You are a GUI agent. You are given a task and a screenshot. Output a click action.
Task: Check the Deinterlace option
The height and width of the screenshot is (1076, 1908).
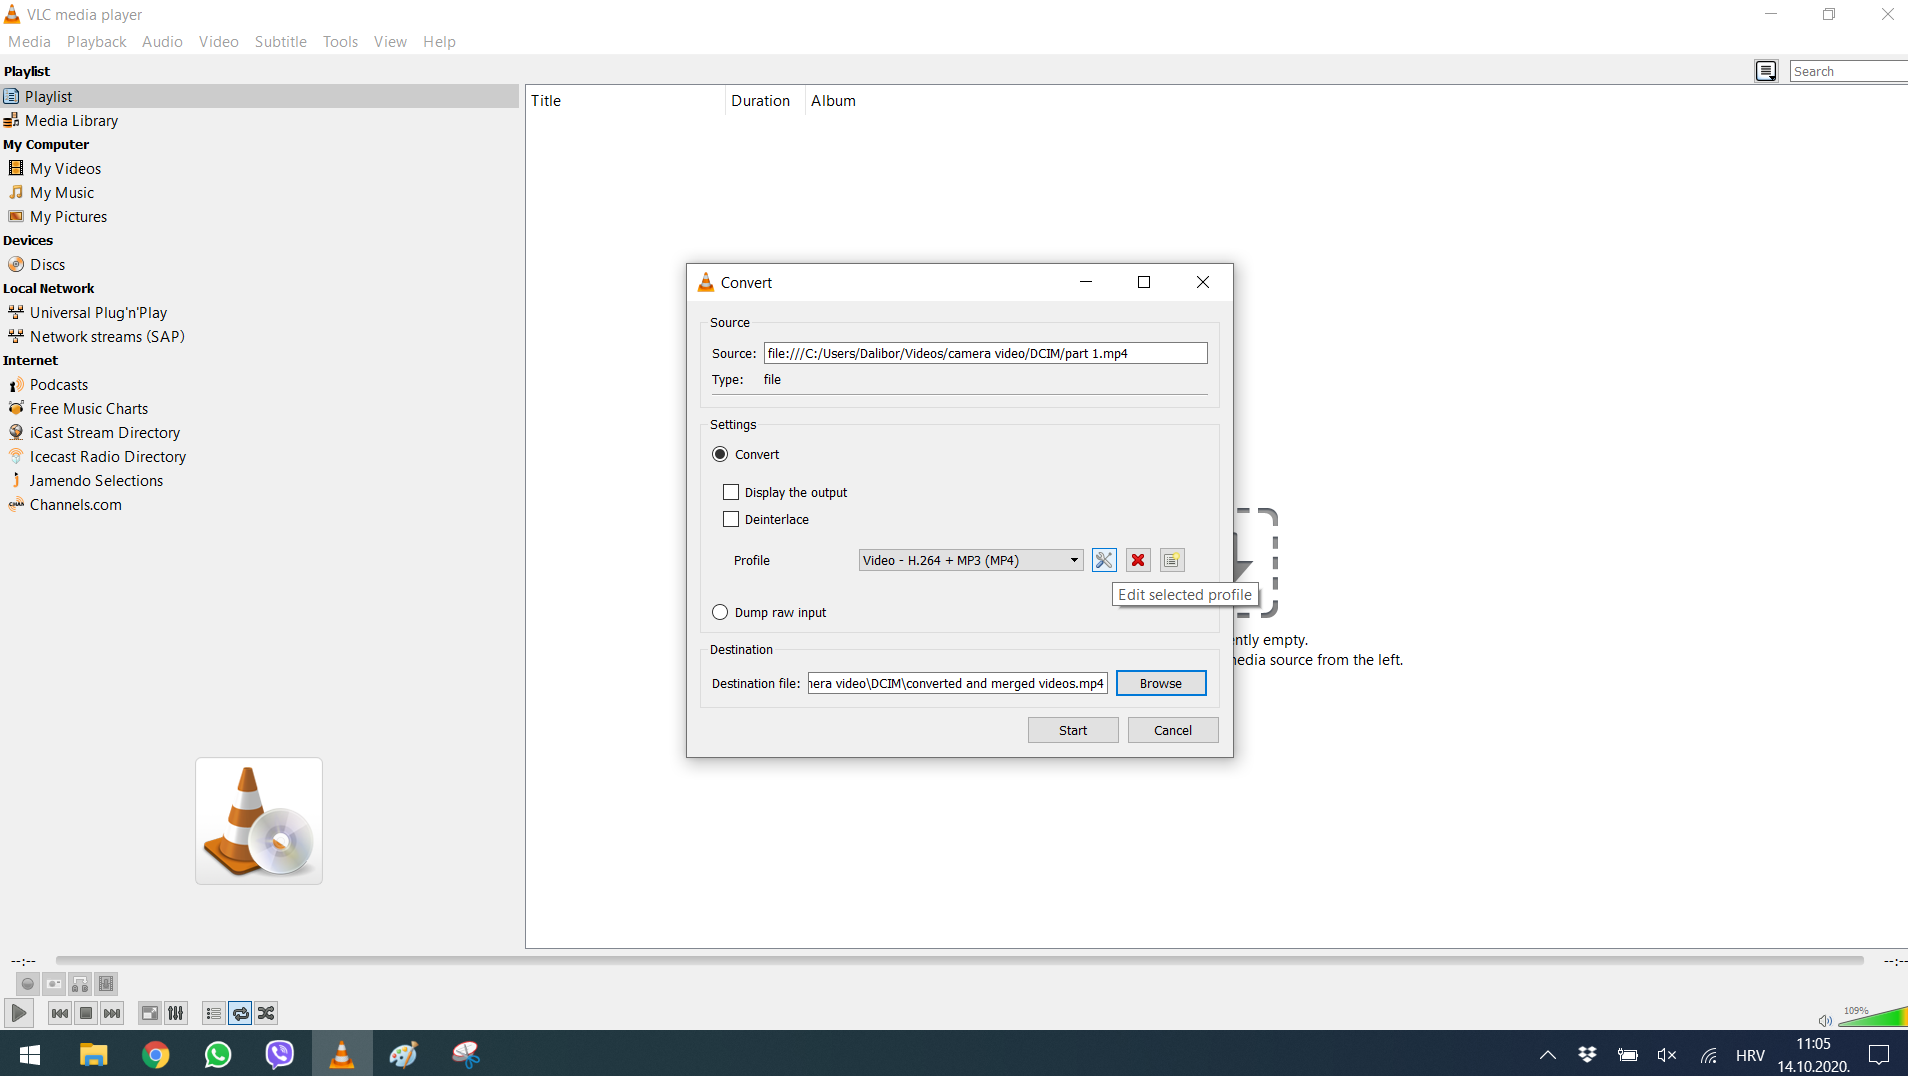(731, 519)
